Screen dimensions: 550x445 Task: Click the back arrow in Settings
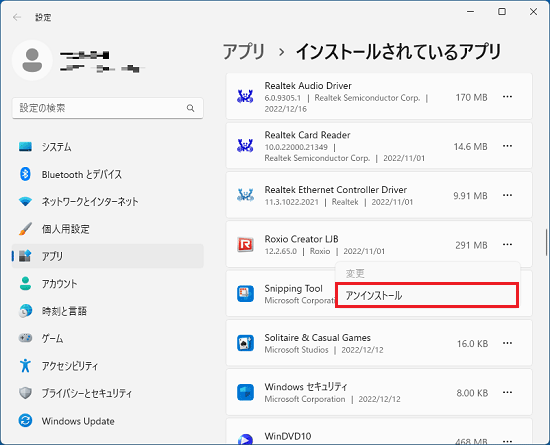(x=17, y=17)
